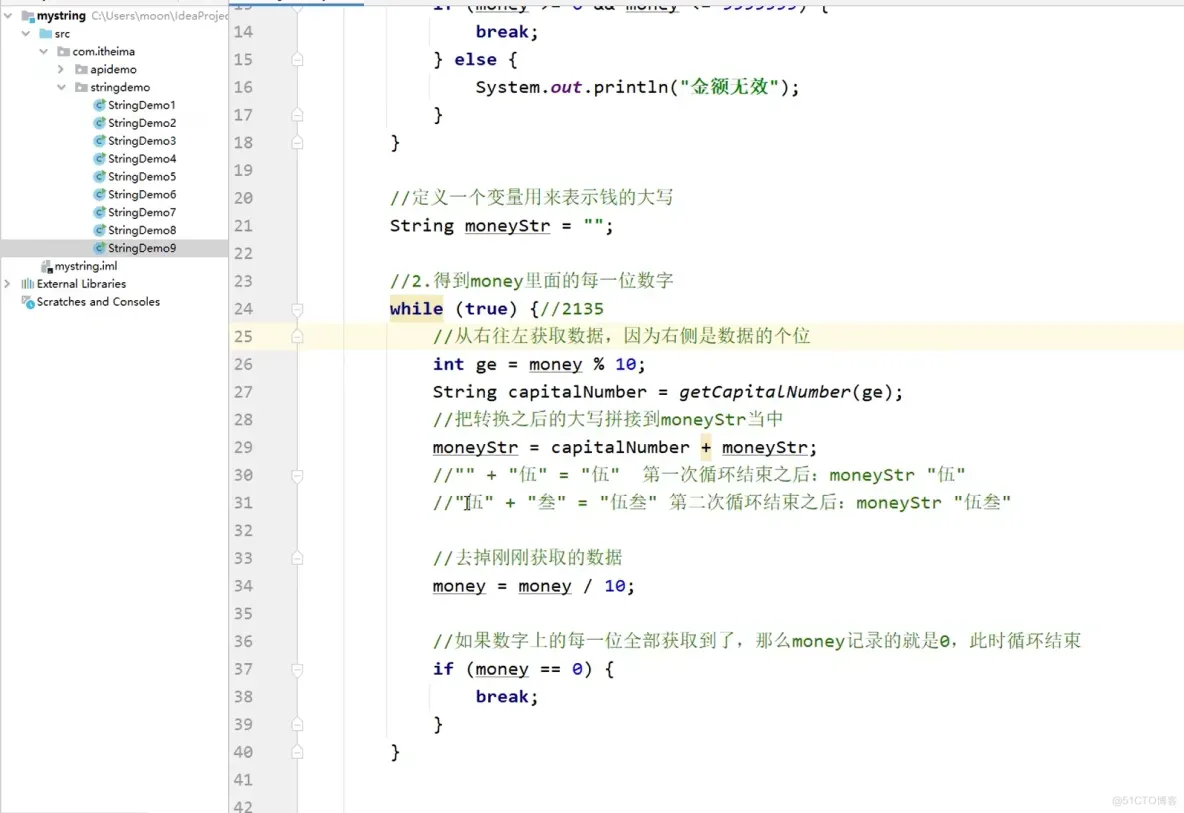Select the src folder label
Viewport: 1184px width, 813px height.
[62, 33]
